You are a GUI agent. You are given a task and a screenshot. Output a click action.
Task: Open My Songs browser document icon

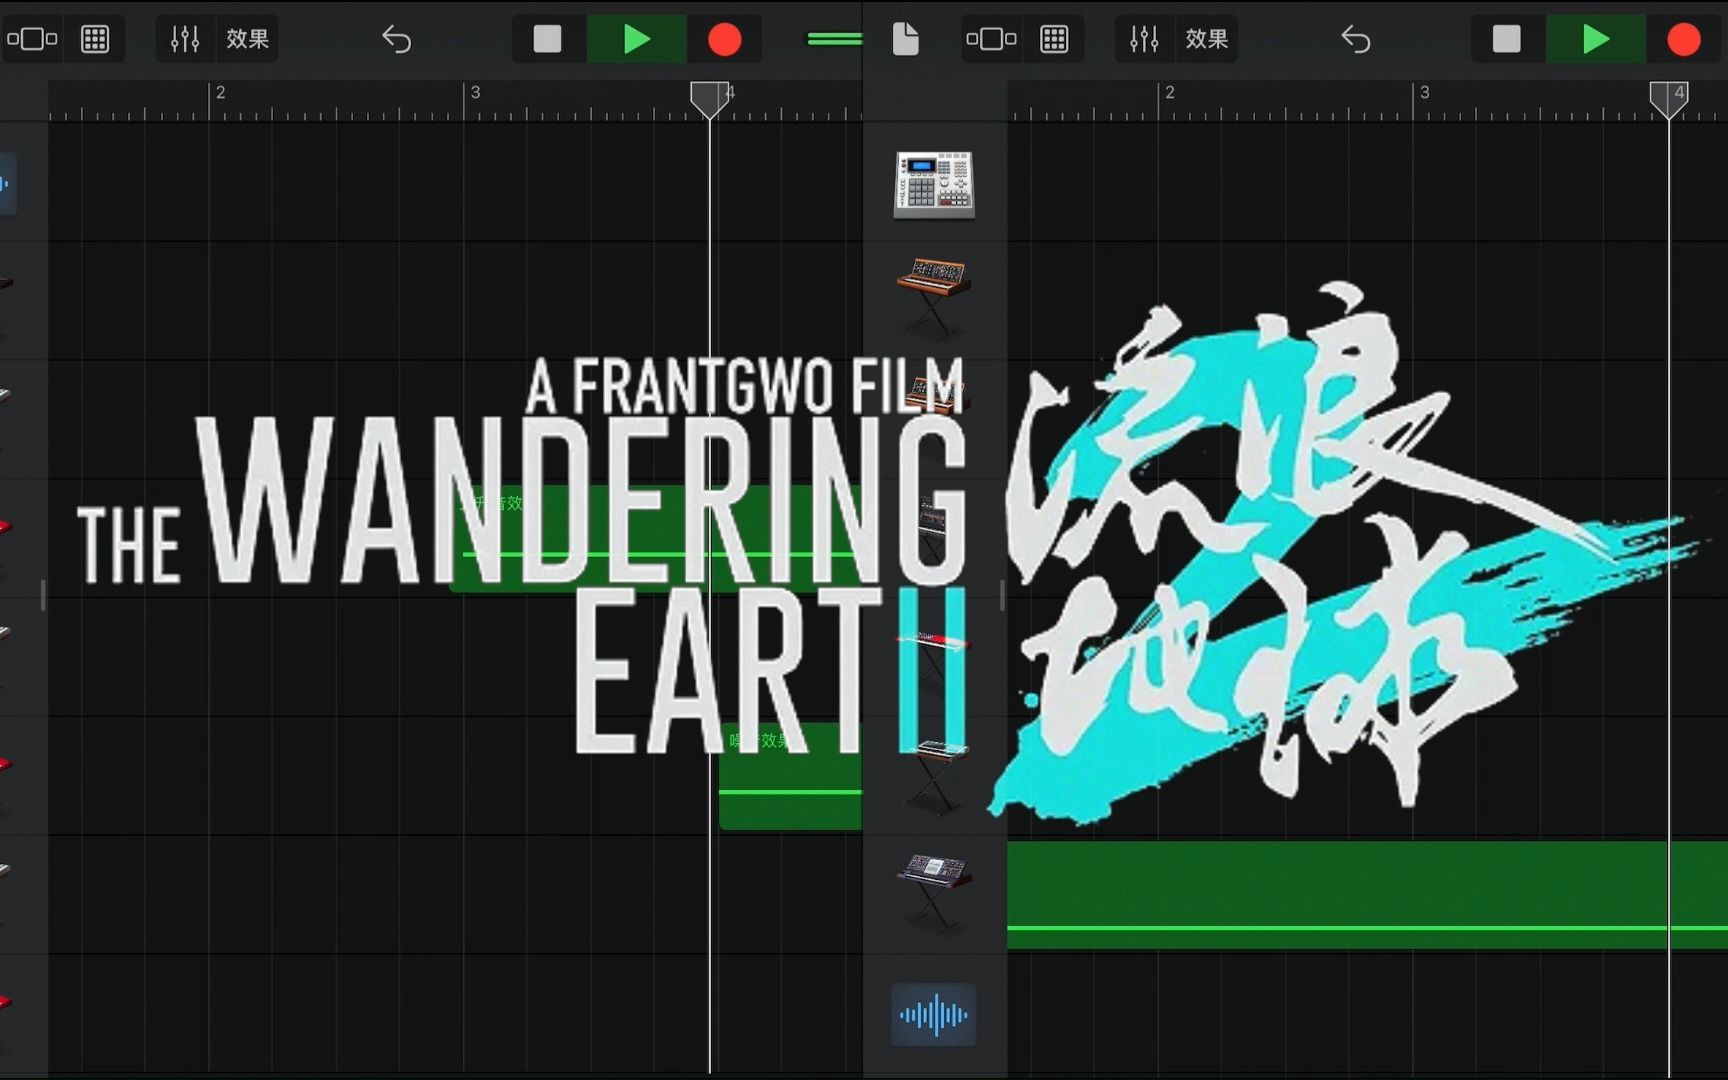coord(905,39)
